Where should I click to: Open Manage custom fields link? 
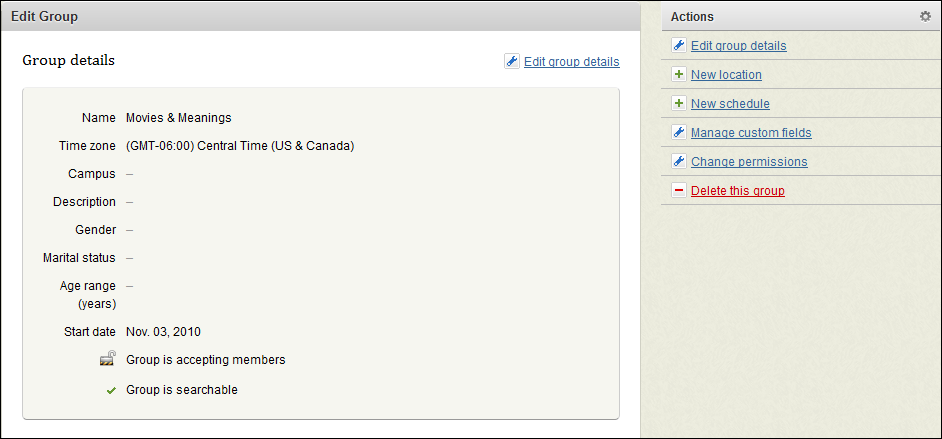pos(751,133)
